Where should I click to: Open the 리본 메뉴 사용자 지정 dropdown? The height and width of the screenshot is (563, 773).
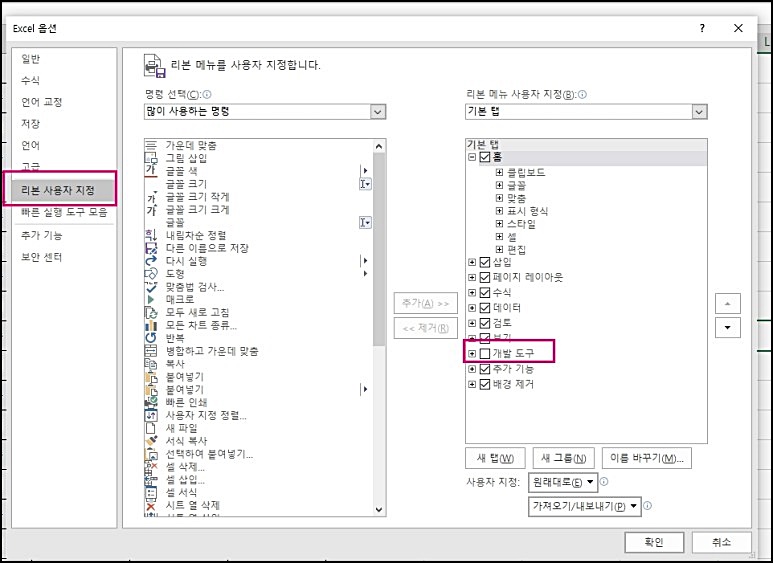pos(586,111)
